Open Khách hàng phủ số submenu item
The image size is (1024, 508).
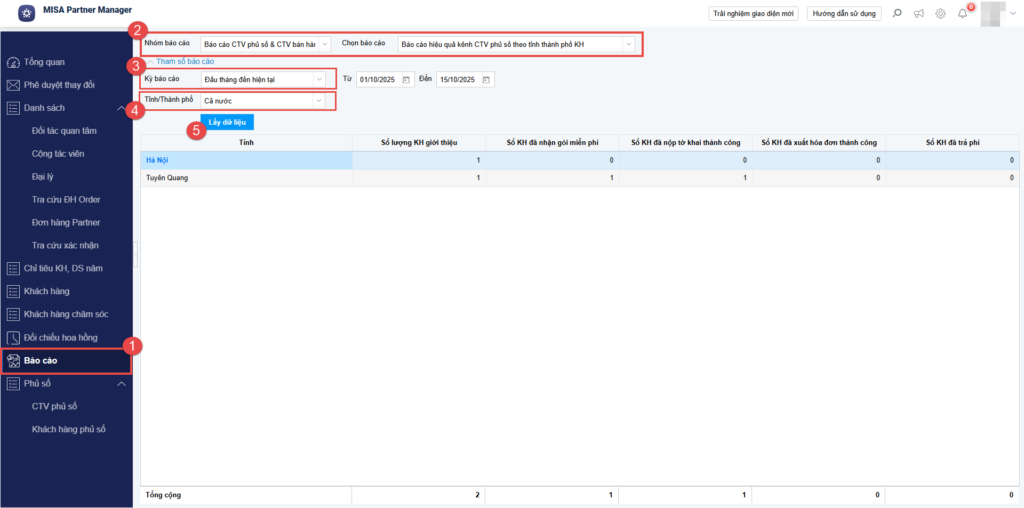[69, 429]
